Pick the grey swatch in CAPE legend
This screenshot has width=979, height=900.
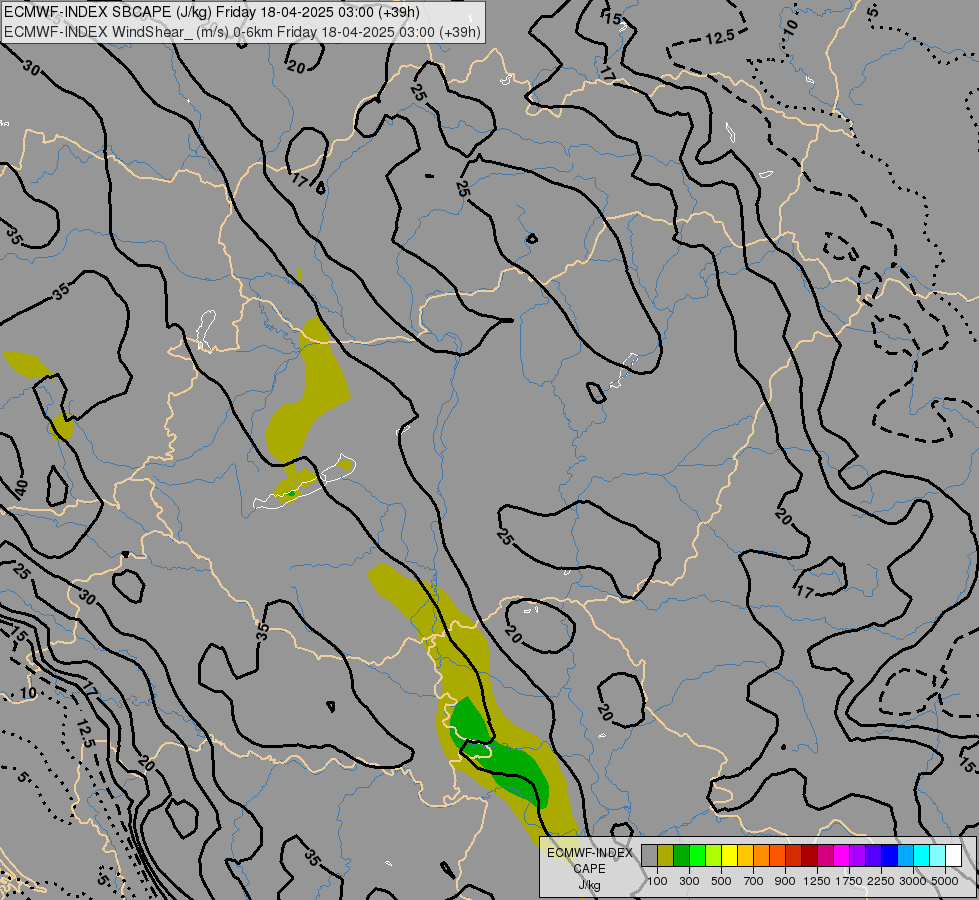(x=649, y=856)
